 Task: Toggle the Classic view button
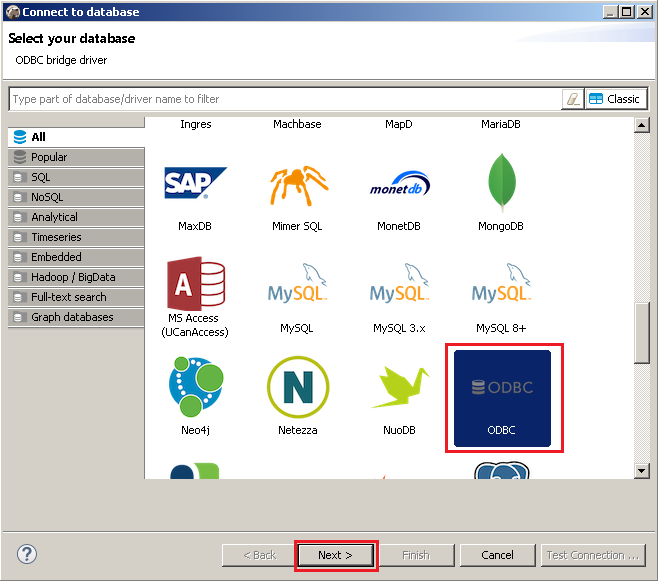click(x=615, y=99)
